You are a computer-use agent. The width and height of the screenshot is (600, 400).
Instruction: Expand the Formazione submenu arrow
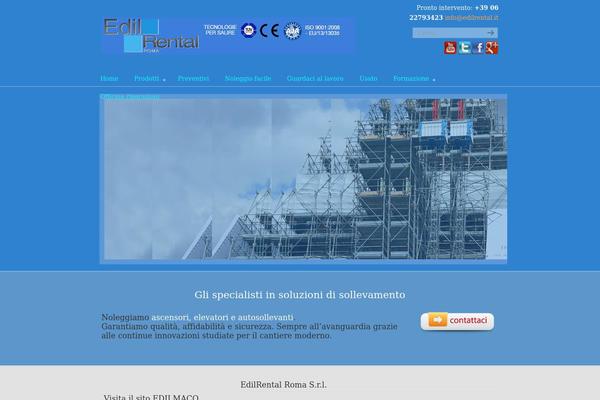pos(434,80)
